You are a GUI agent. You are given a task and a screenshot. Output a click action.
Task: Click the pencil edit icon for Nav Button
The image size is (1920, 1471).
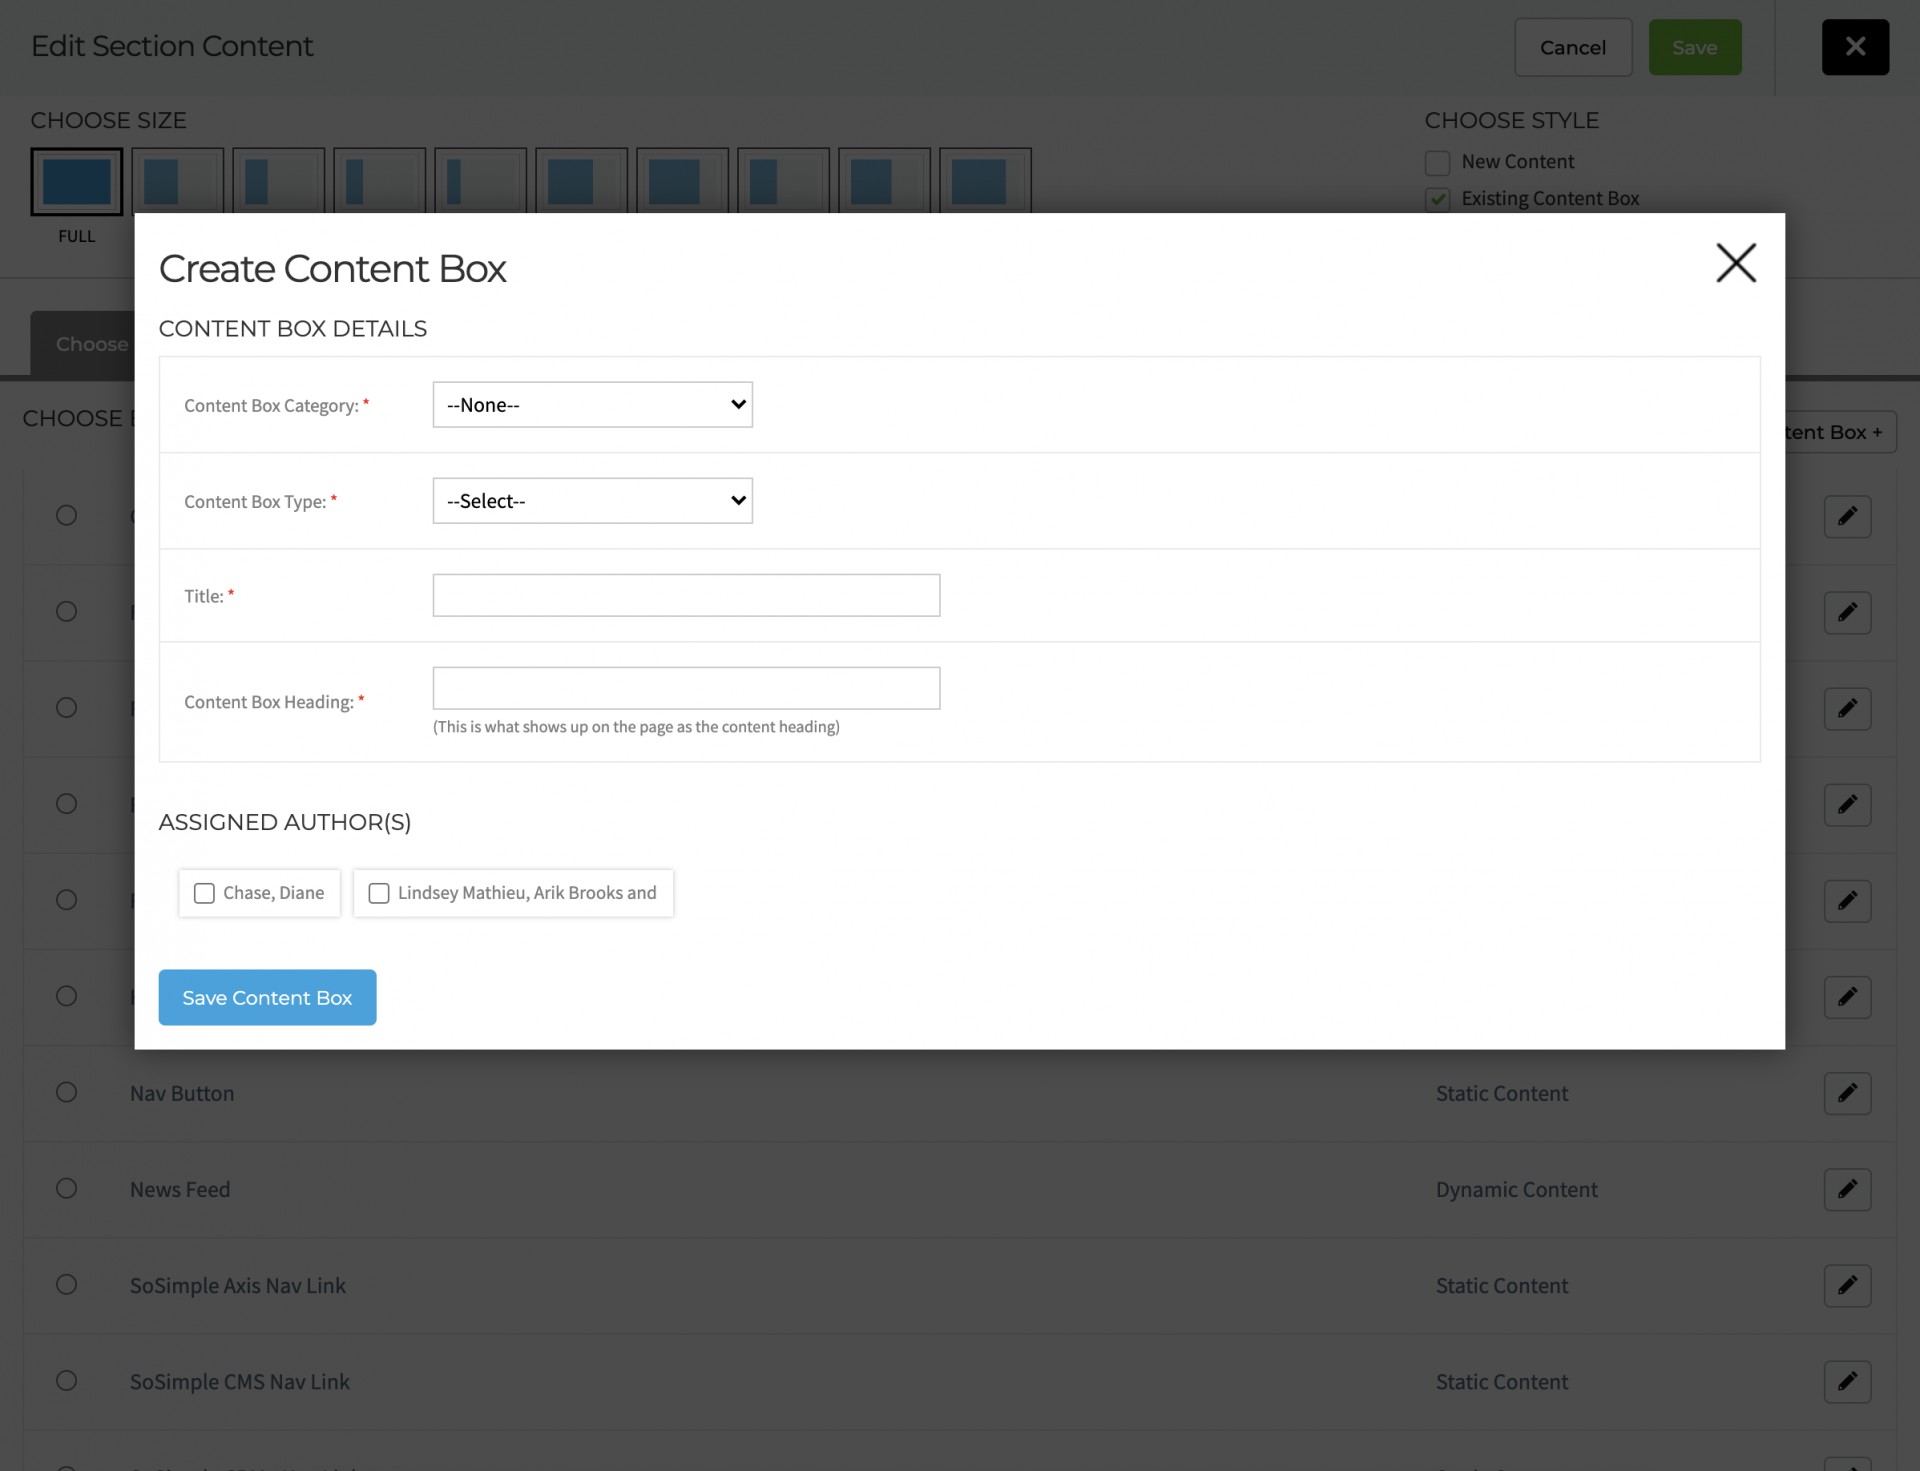(1846, 1093)
